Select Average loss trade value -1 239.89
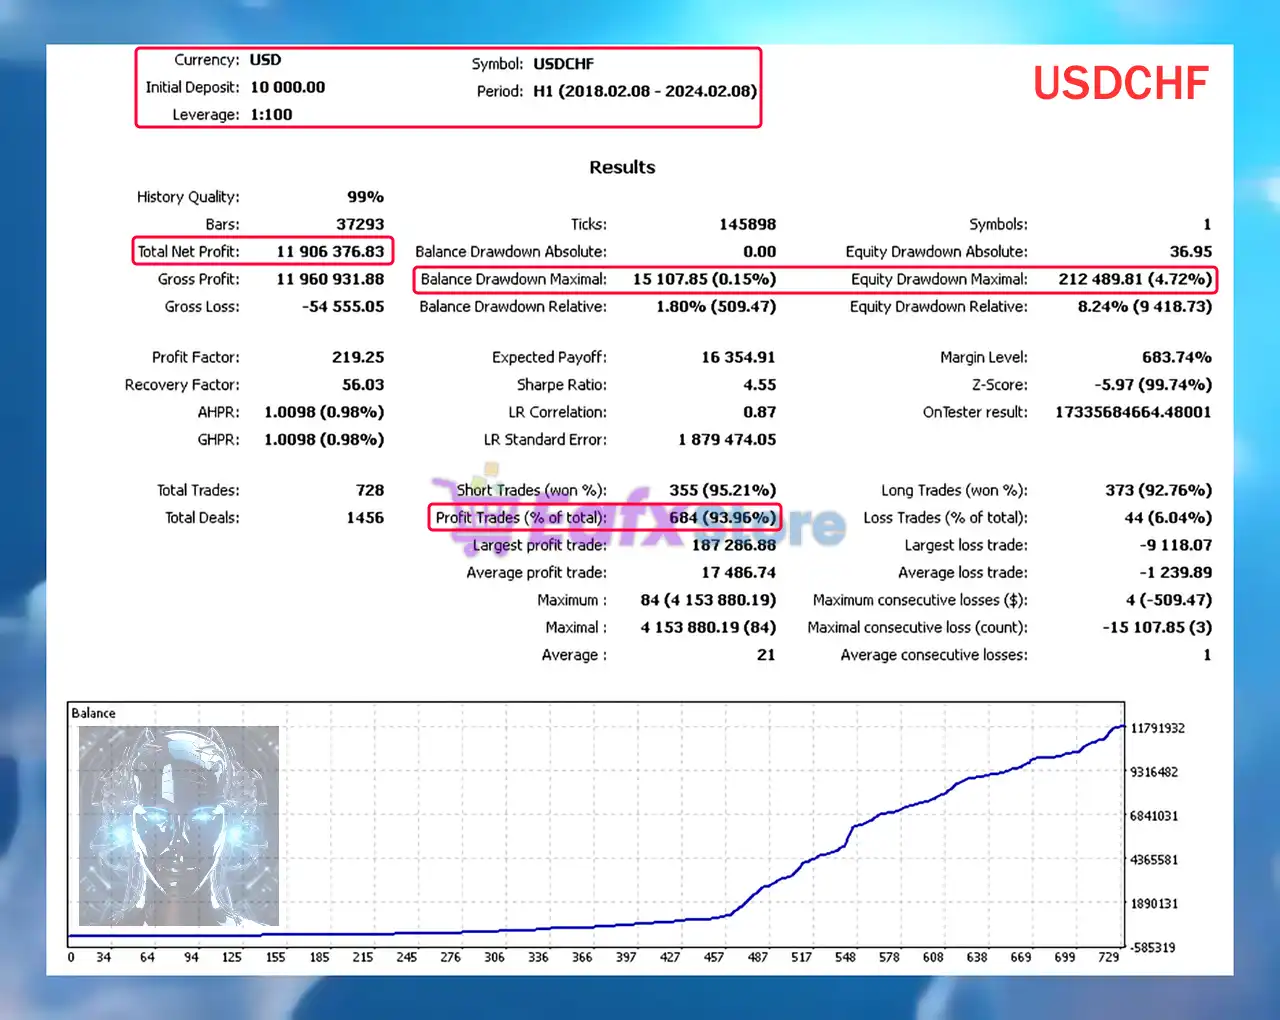The width and height of the screenshot is (1280, 1020). (x=1175, y=573)
